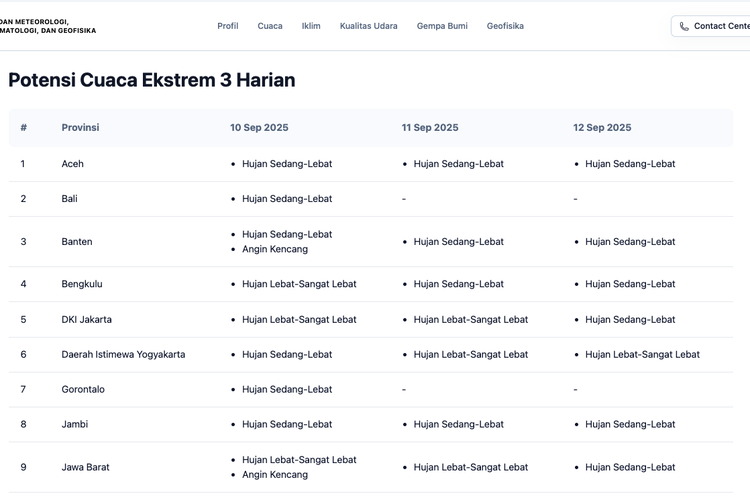Select Gempa Bumi navigation item
Screen dimensions: 750x500
pyautogui.click(x=442, y=26)
